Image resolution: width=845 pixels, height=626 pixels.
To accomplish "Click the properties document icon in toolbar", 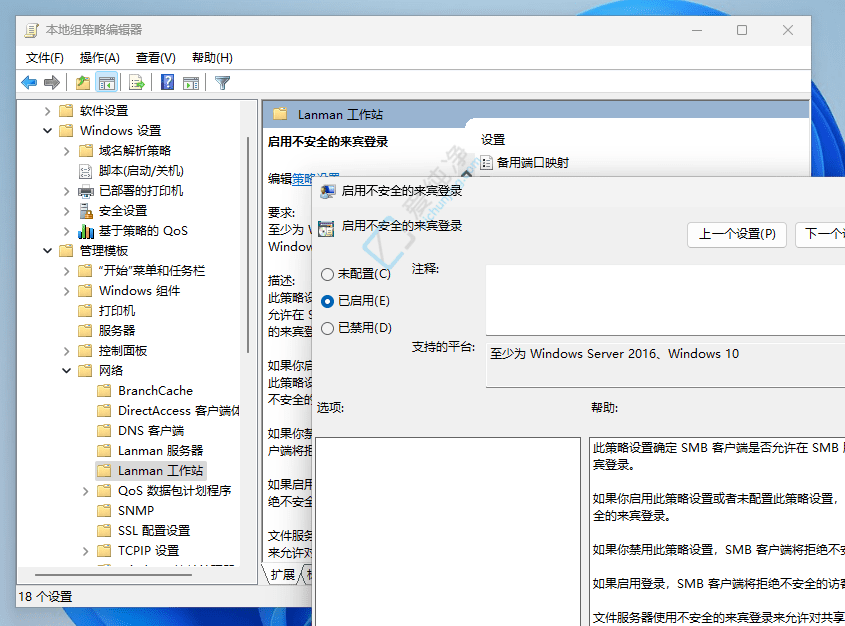I will 84,82.
